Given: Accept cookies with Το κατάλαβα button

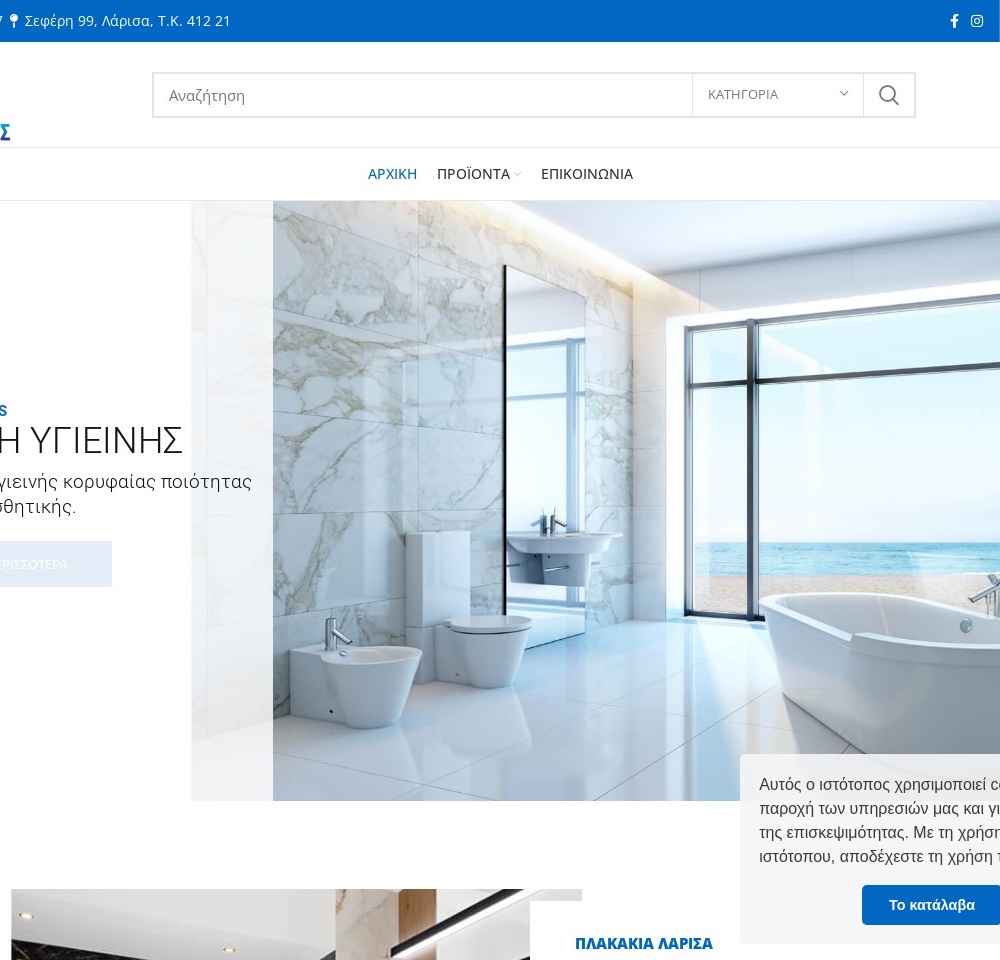Looking at the screenshot, I should pyautogui.click(x=931, y=905).
